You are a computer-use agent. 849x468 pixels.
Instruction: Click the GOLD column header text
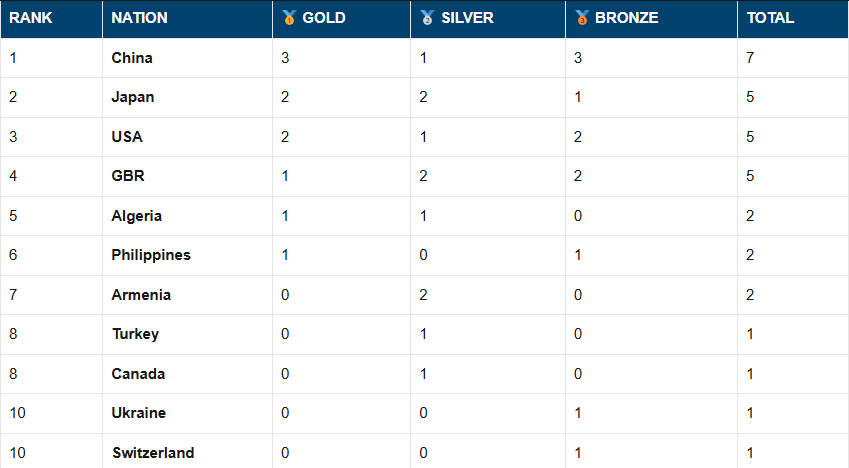point(324,18)
